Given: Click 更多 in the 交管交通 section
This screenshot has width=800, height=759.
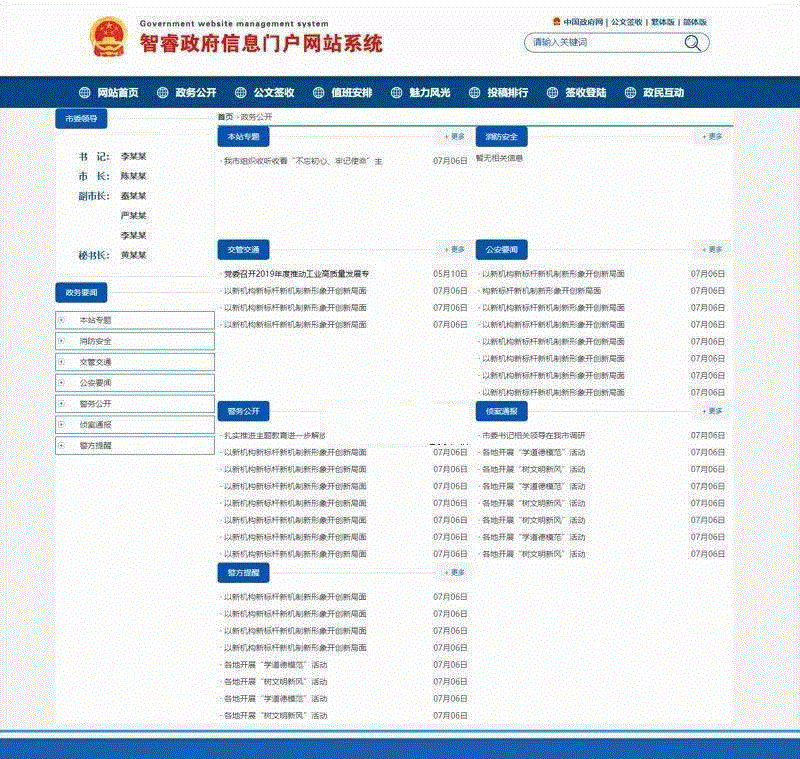Looking at the screenshot, I should click(x=455, y=249).
